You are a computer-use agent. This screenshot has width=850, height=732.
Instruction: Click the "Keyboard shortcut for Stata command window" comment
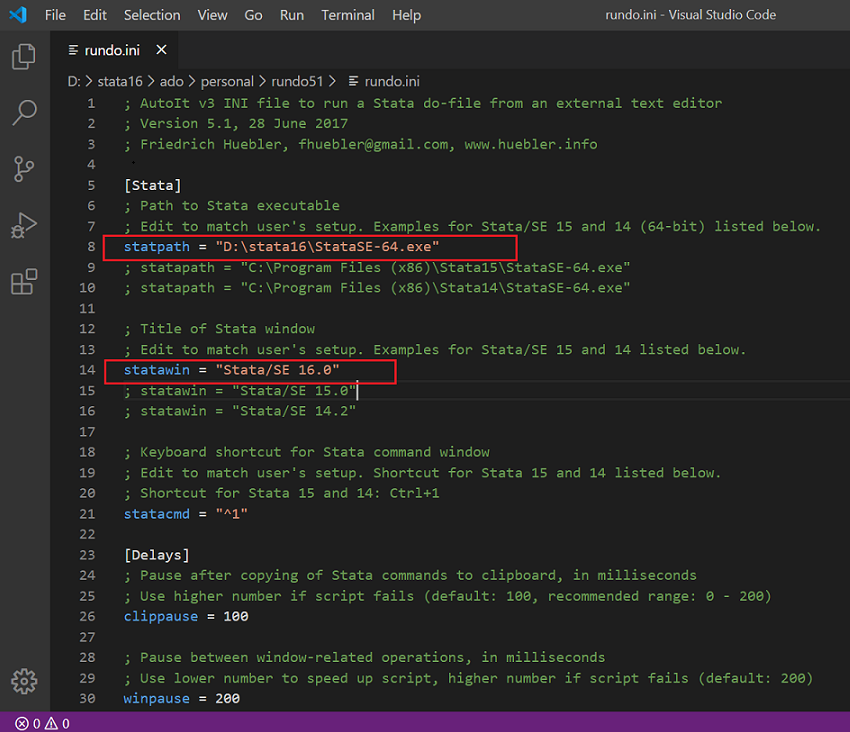tap(307, 452)
